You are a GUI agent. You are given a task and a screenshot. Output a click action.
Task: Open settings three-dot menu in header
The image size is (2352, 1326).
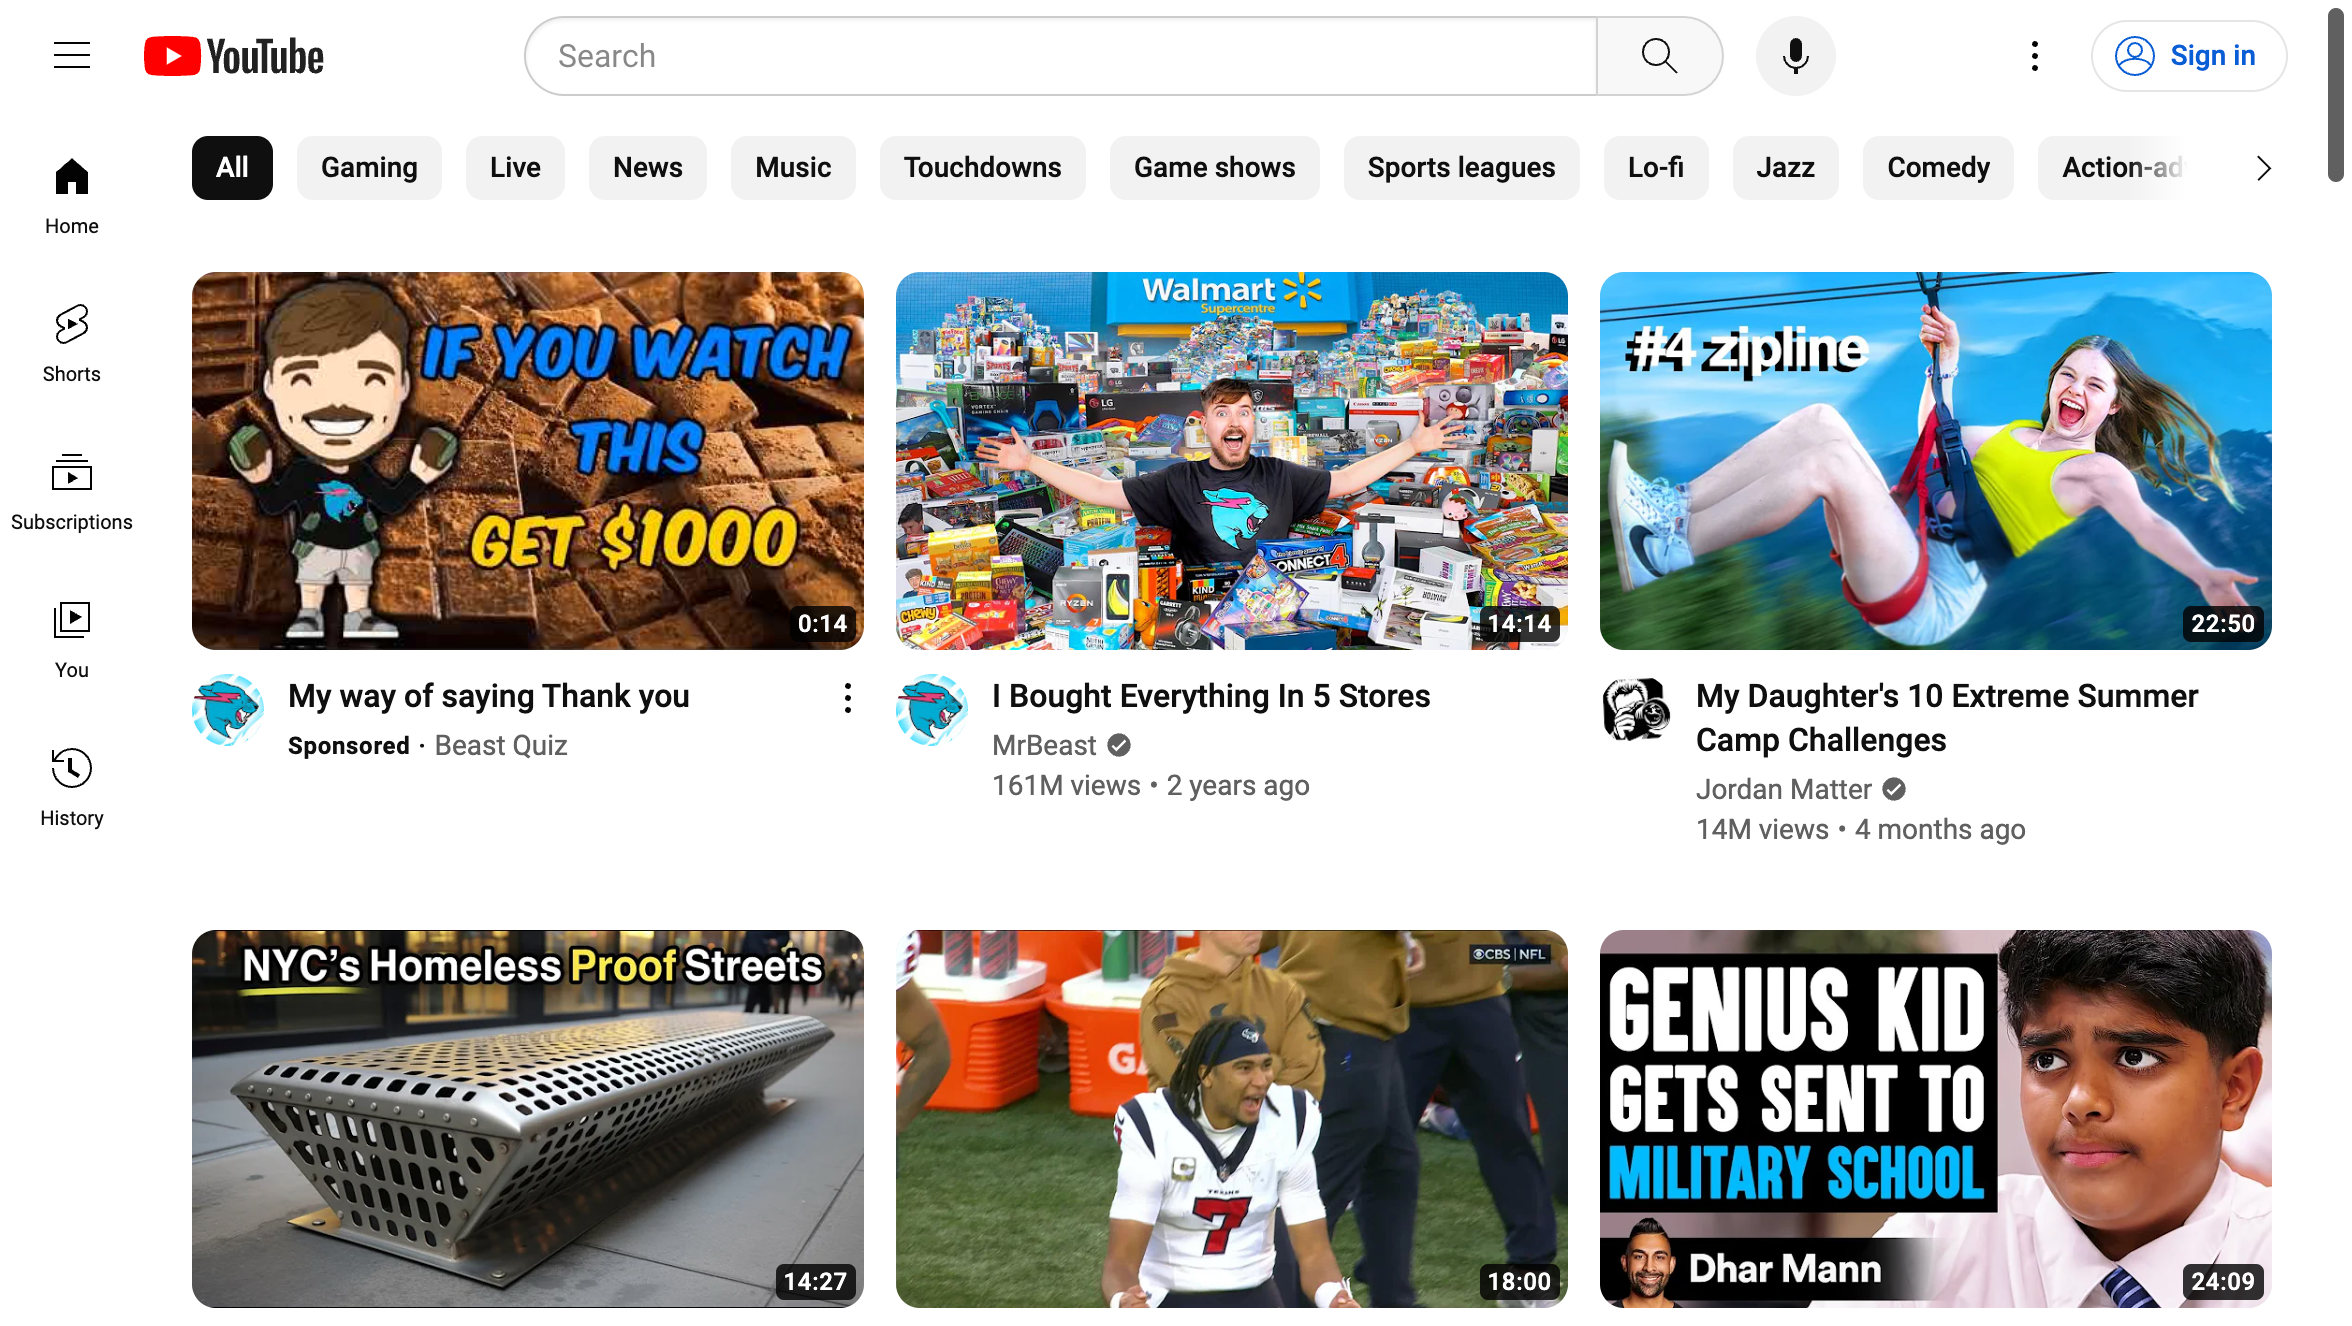[2034, 56]
